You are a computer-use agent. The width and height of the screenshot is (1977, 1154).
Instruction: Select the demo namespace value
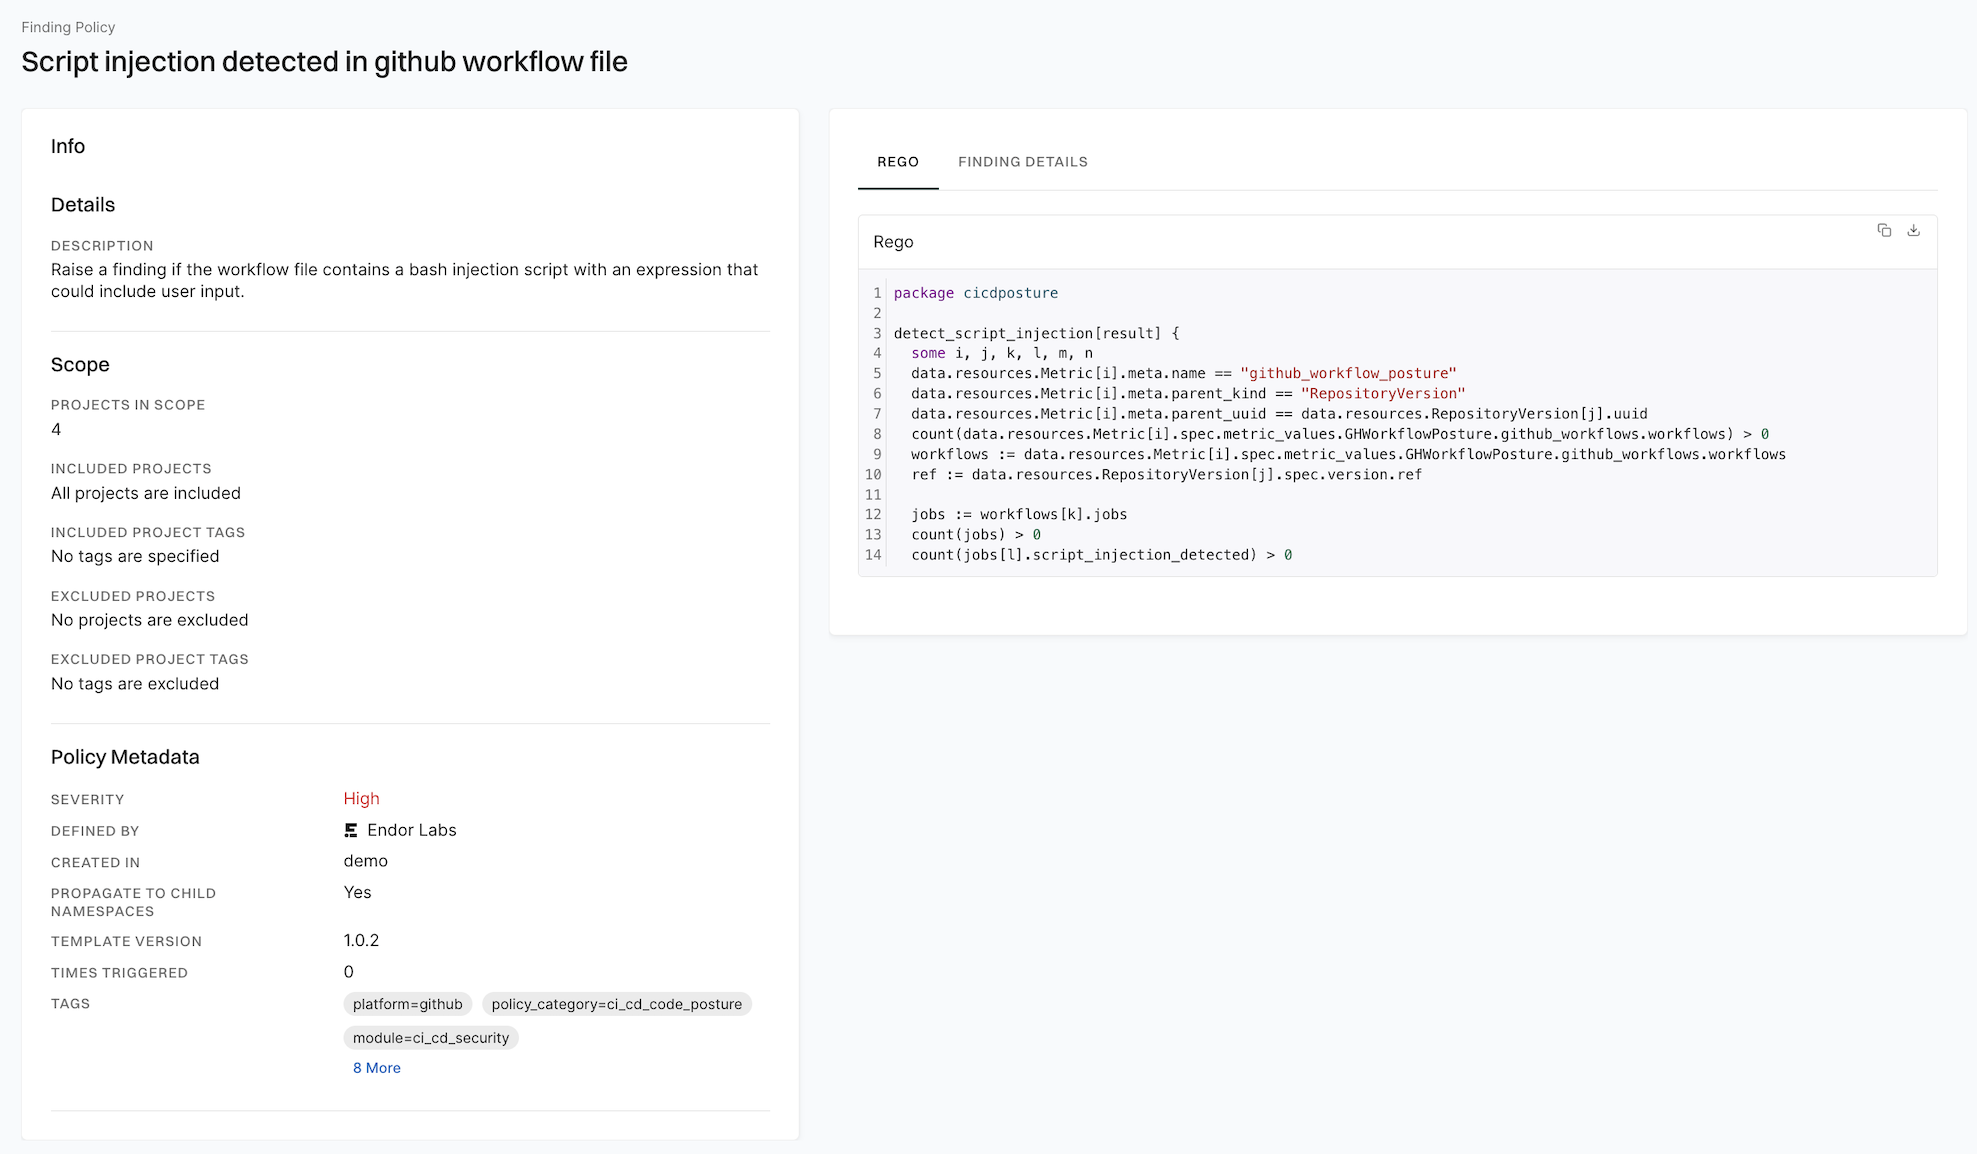[366, 860]
